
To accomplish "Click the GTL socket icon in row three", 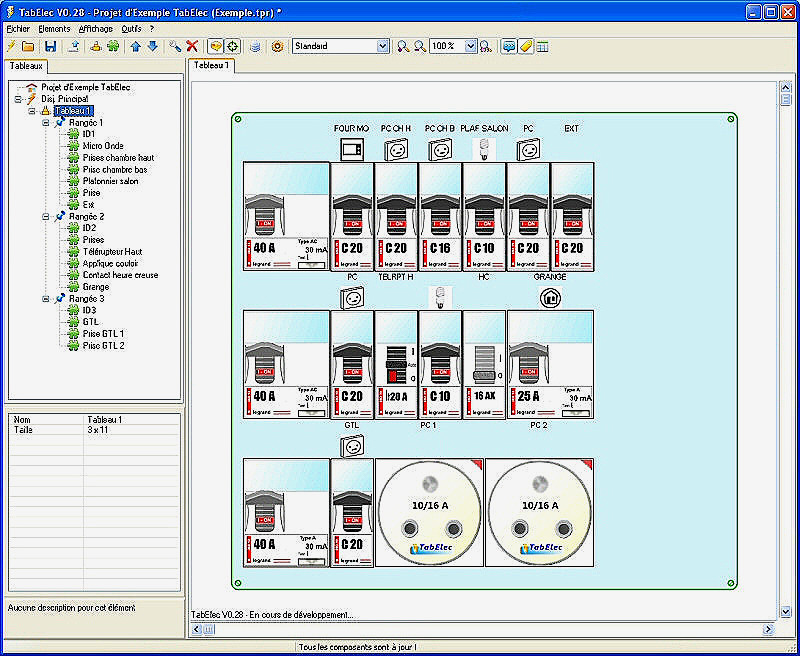I will 353,446.
